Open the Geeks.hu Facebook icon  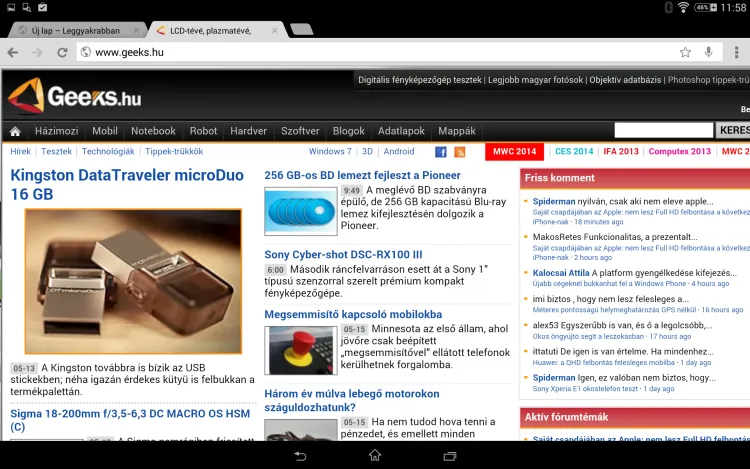(x=441, y=152)
